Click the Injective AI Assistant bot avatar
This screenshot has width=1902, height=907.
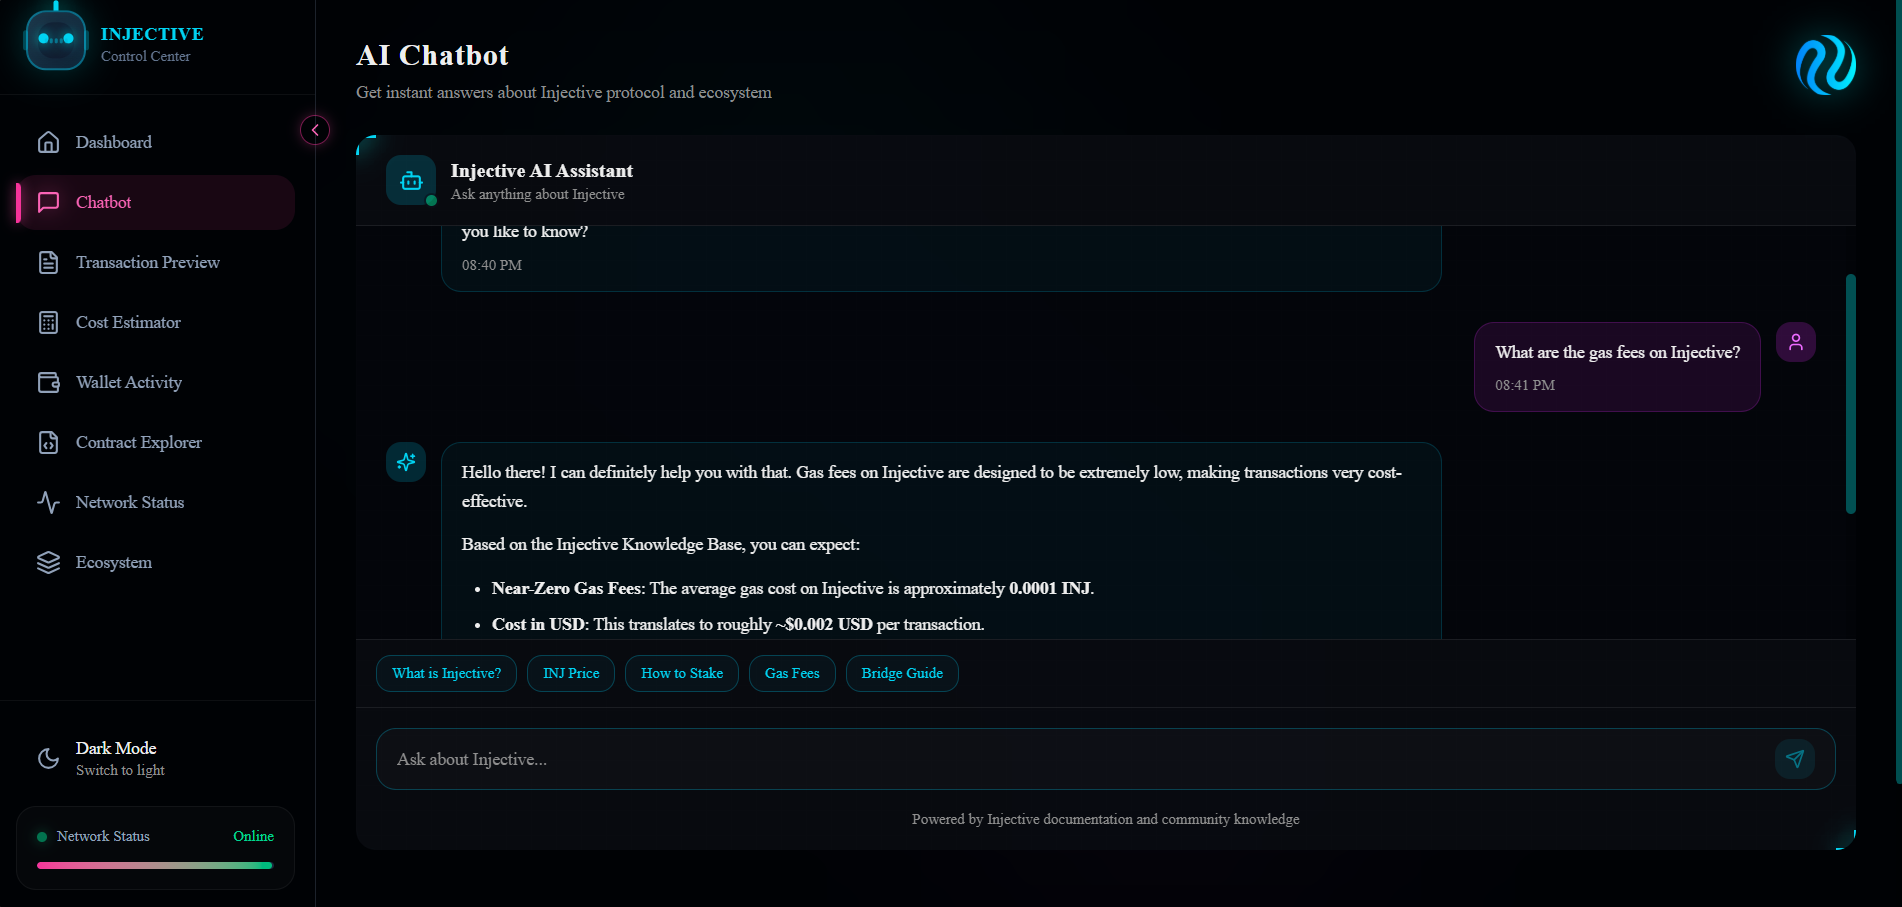(411, 180)
